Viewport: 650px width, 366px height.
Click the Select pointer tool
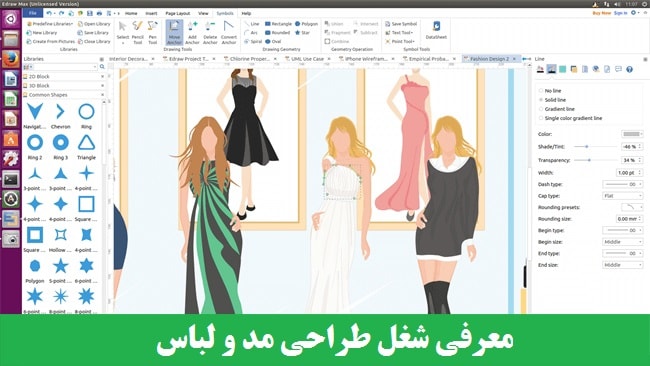click(x=123, y=32)
